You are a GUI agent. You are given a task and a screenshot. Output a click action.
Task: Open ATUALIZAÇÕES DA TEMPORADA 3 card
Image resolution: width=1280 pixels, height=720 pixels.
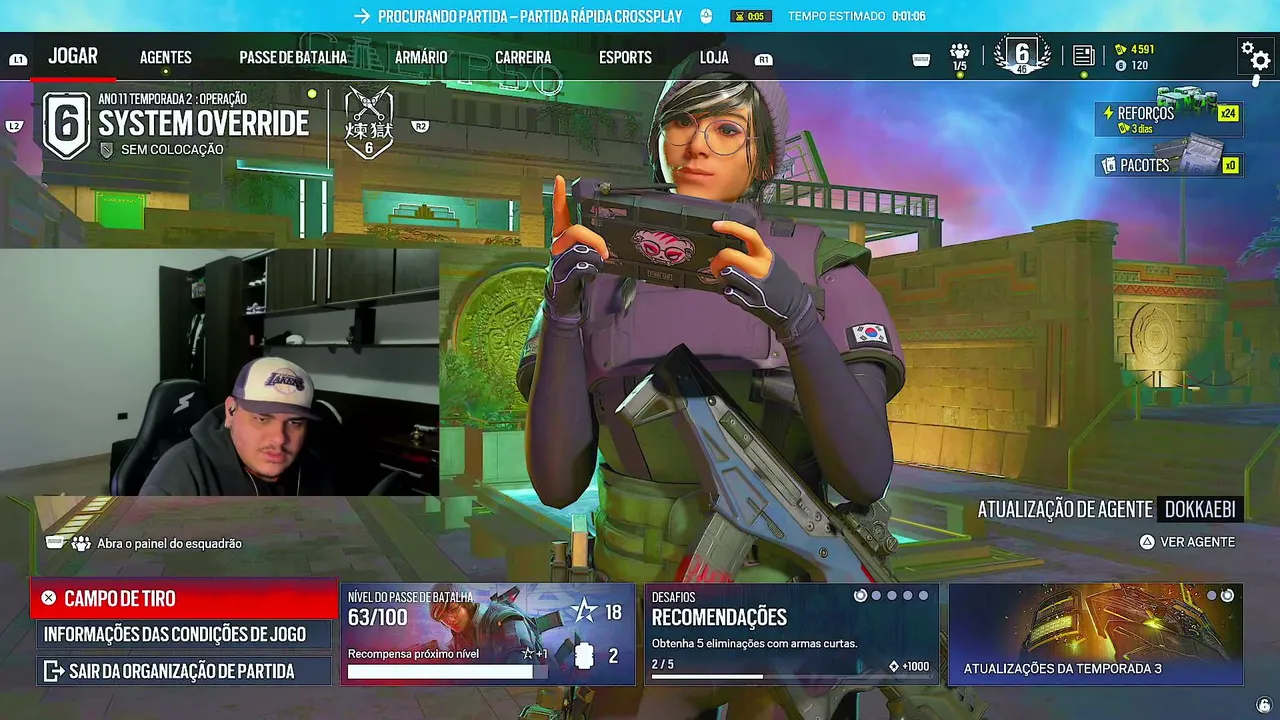(1095, 634)
